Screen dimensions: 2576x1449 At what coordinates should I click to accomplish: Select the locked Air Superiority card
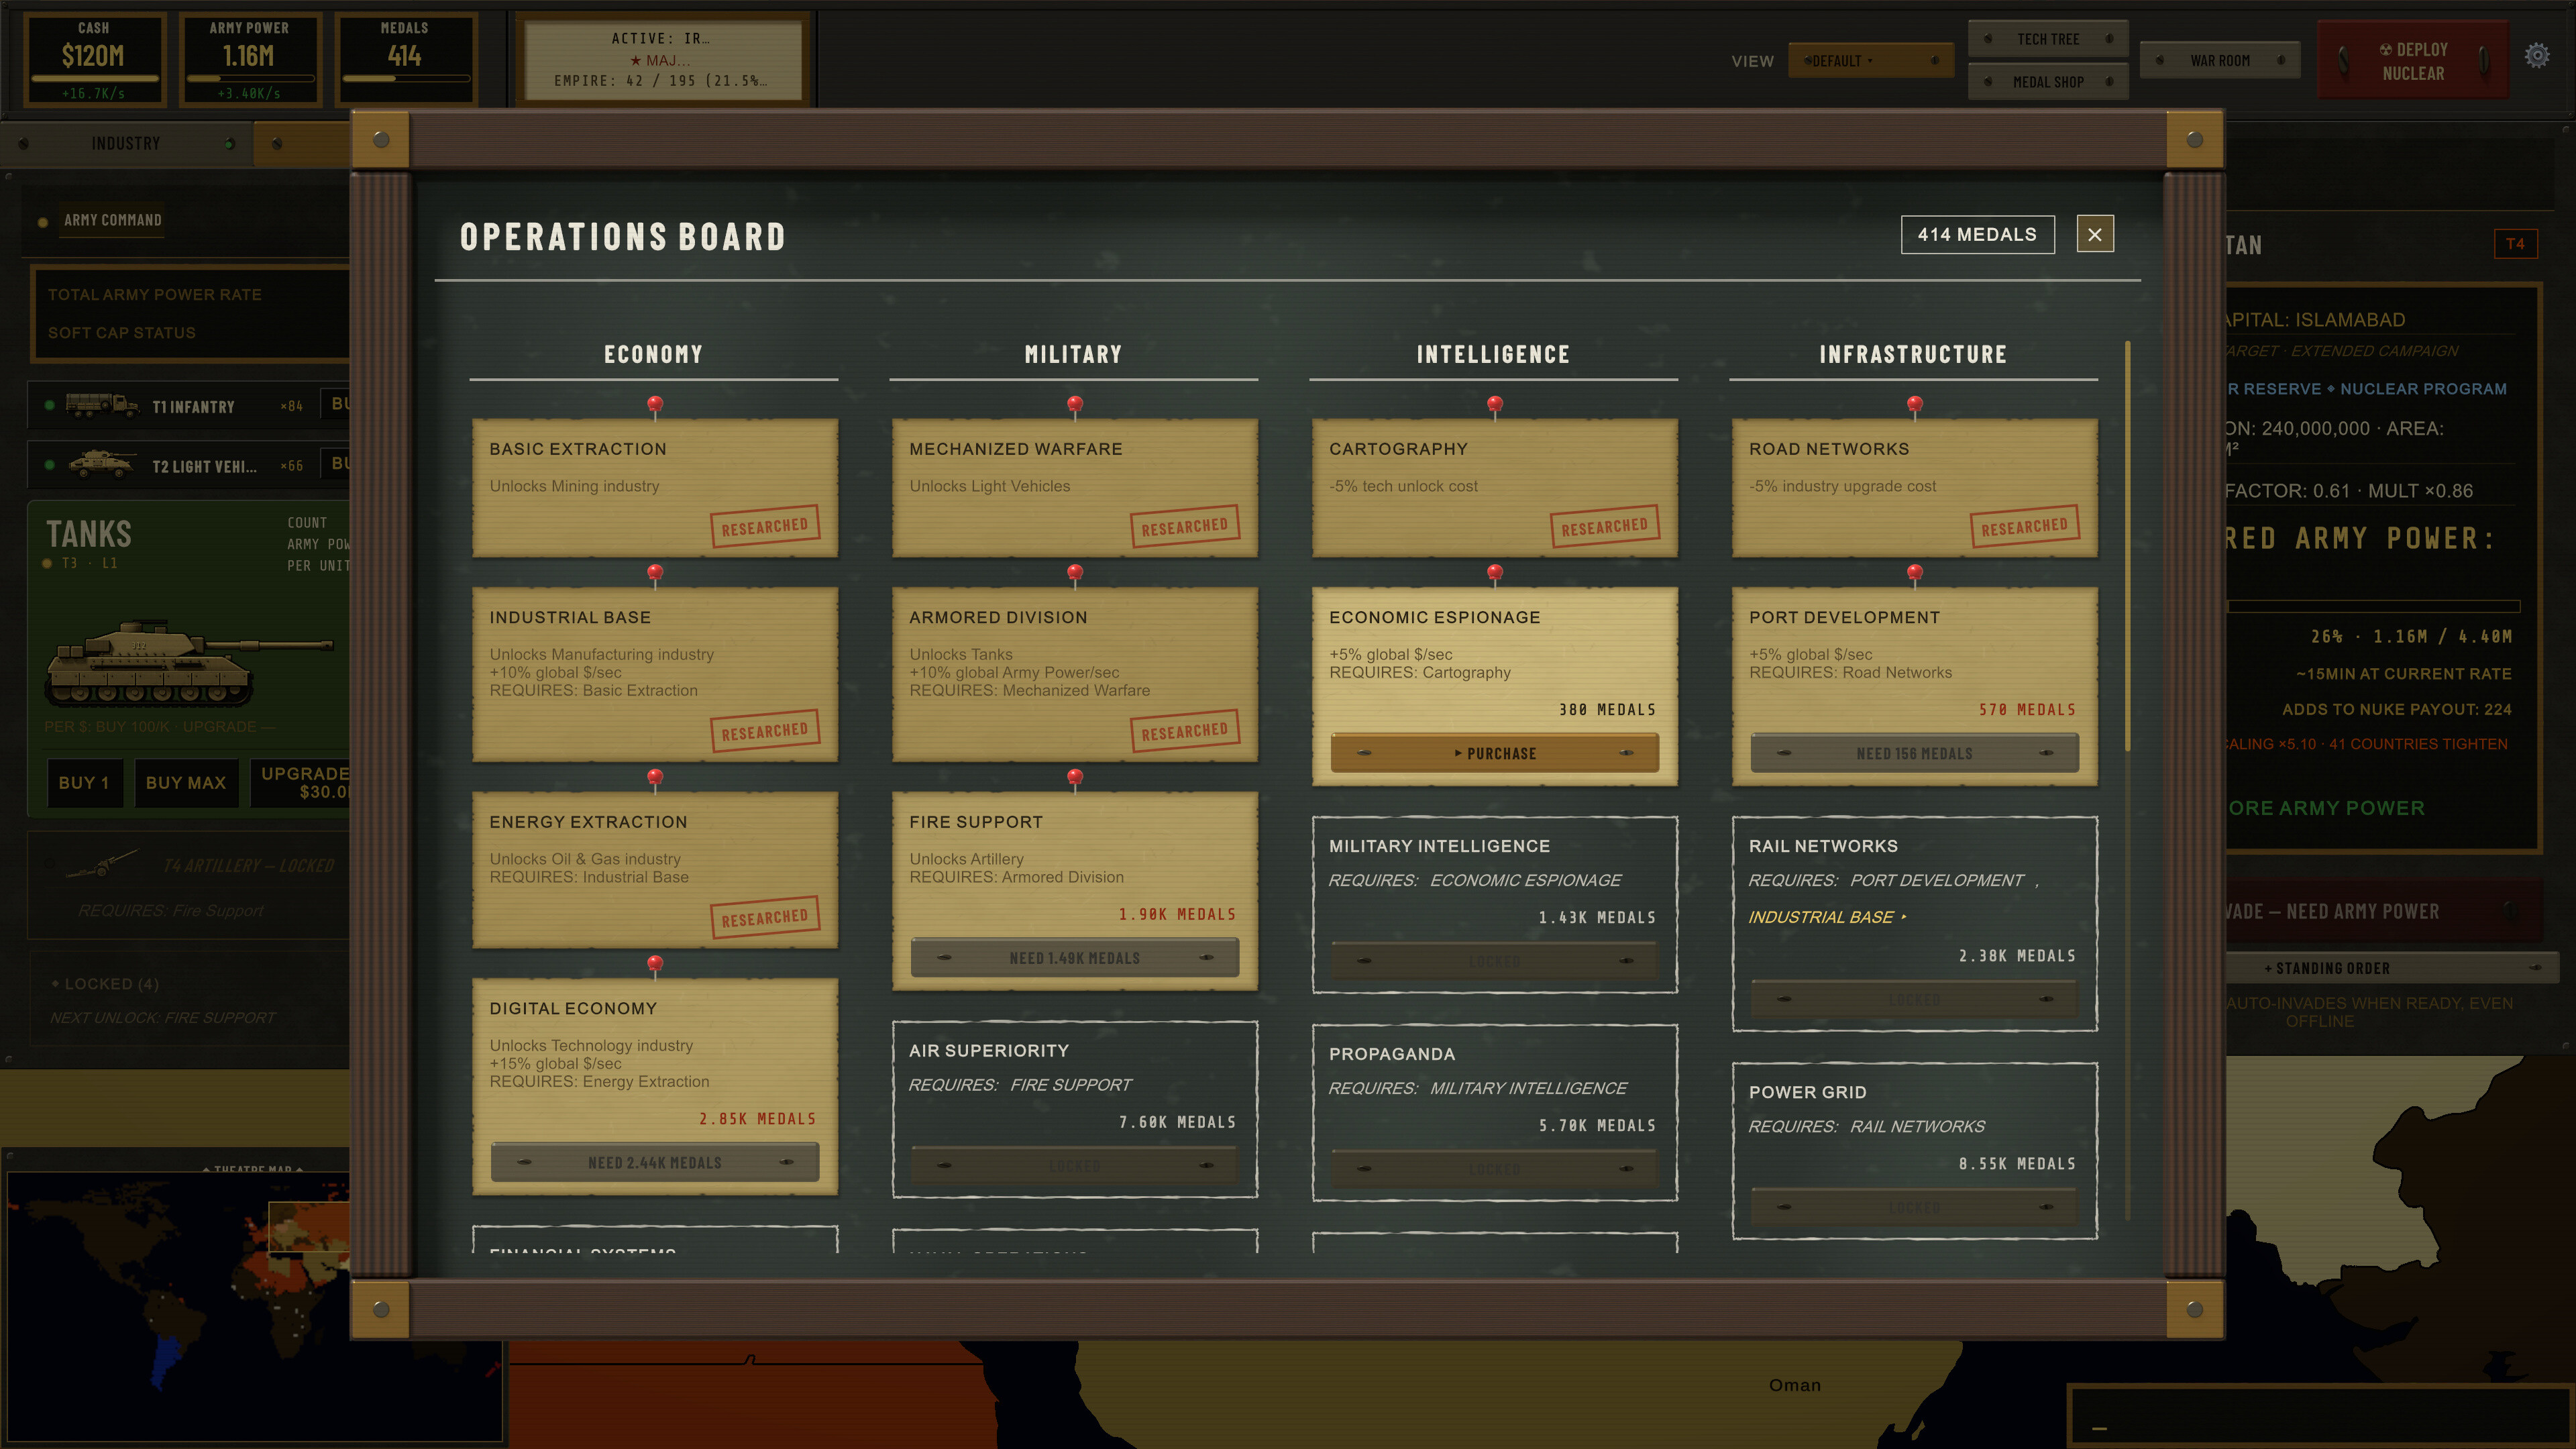pyautogui.click(x=1075, y=1109)
